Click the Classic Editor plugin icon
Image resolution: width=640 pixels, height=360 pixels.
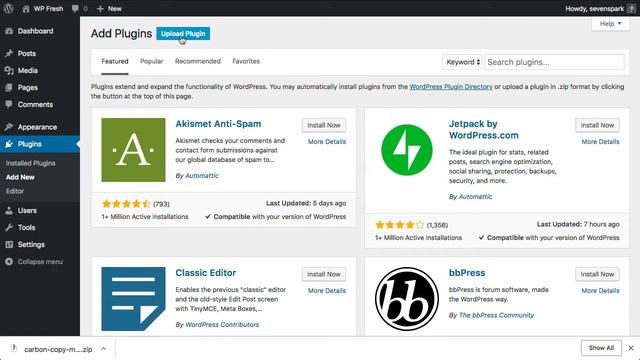[133, 299]
